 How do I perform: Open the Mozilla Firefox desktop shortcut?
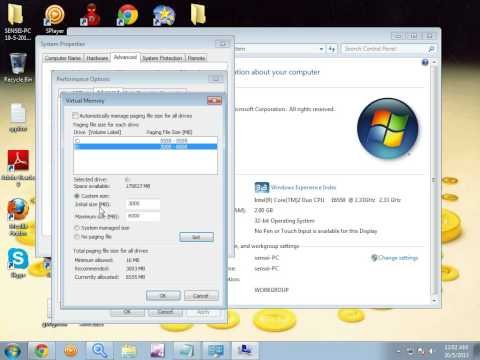point(18,217)
